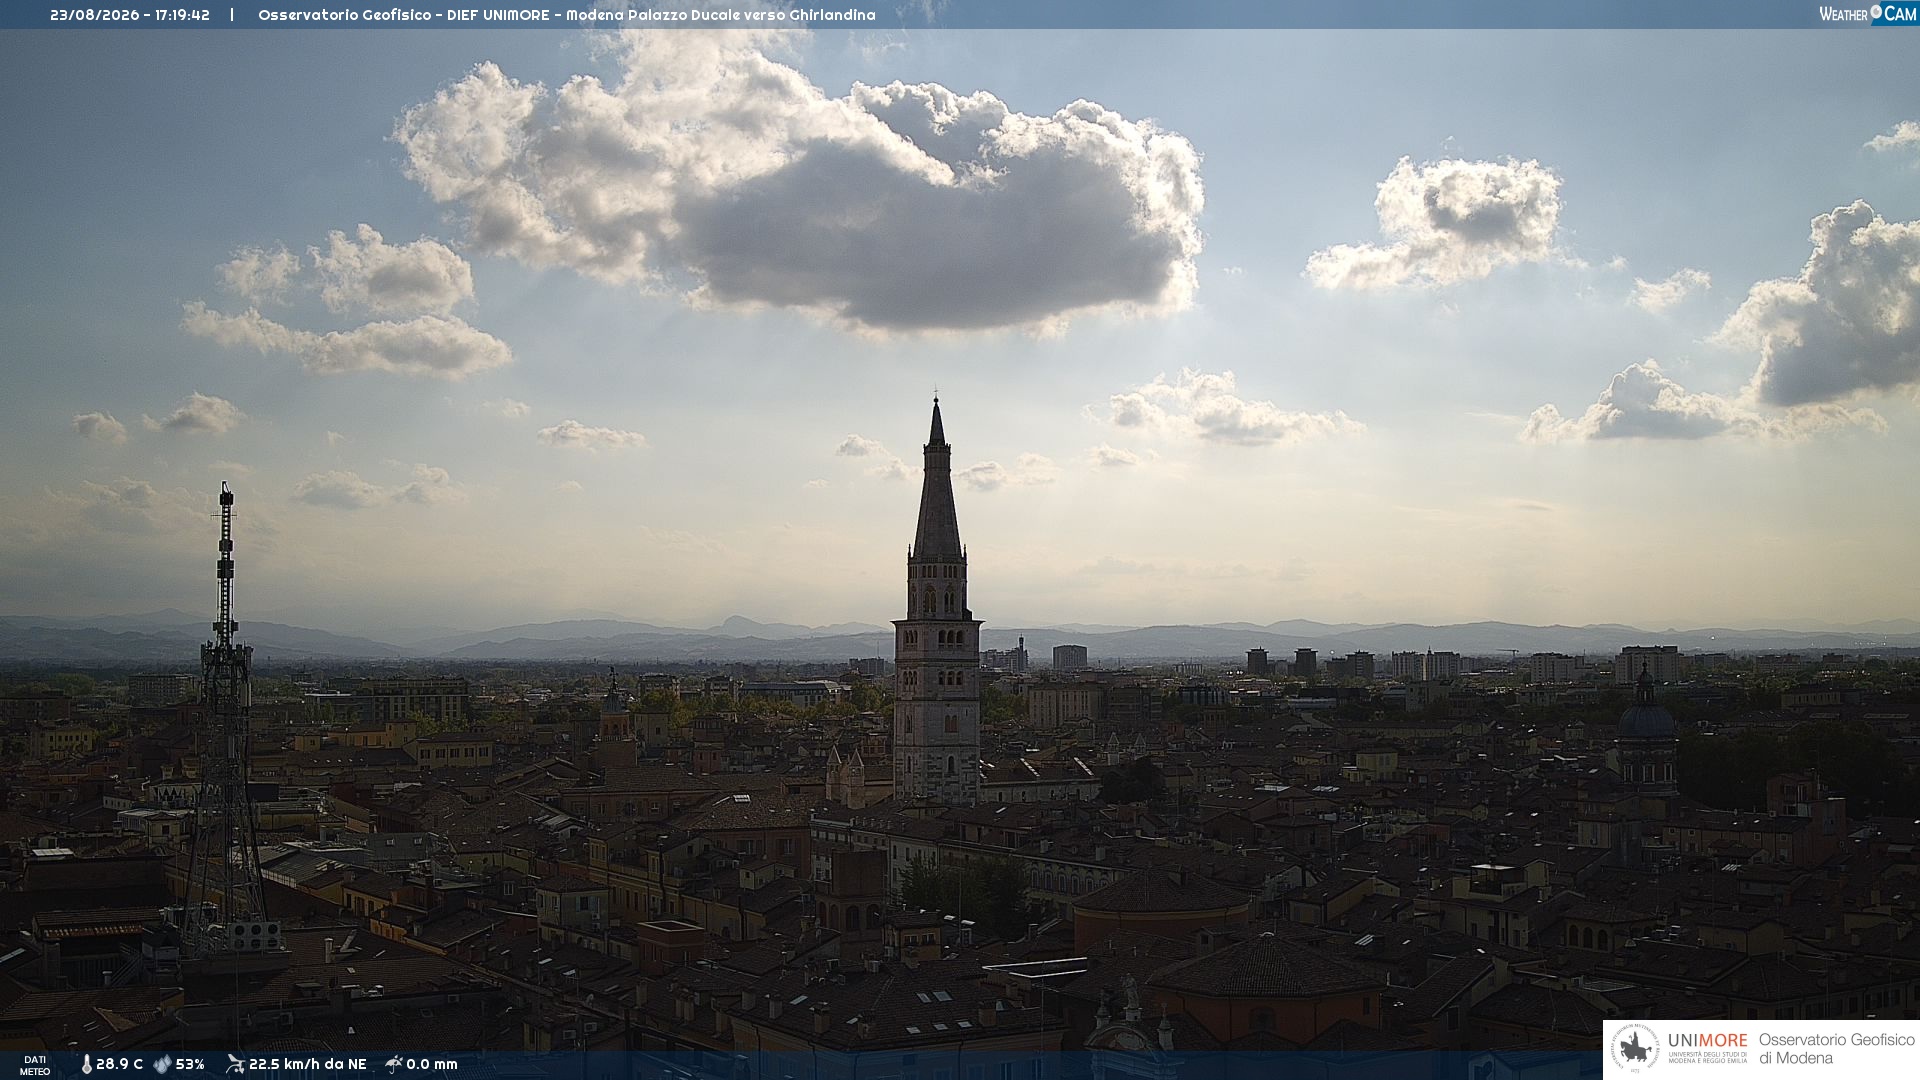Click the UNIMORE university seal emblem
The image size is (1920, 1080).
[x=1635, y=1049]
